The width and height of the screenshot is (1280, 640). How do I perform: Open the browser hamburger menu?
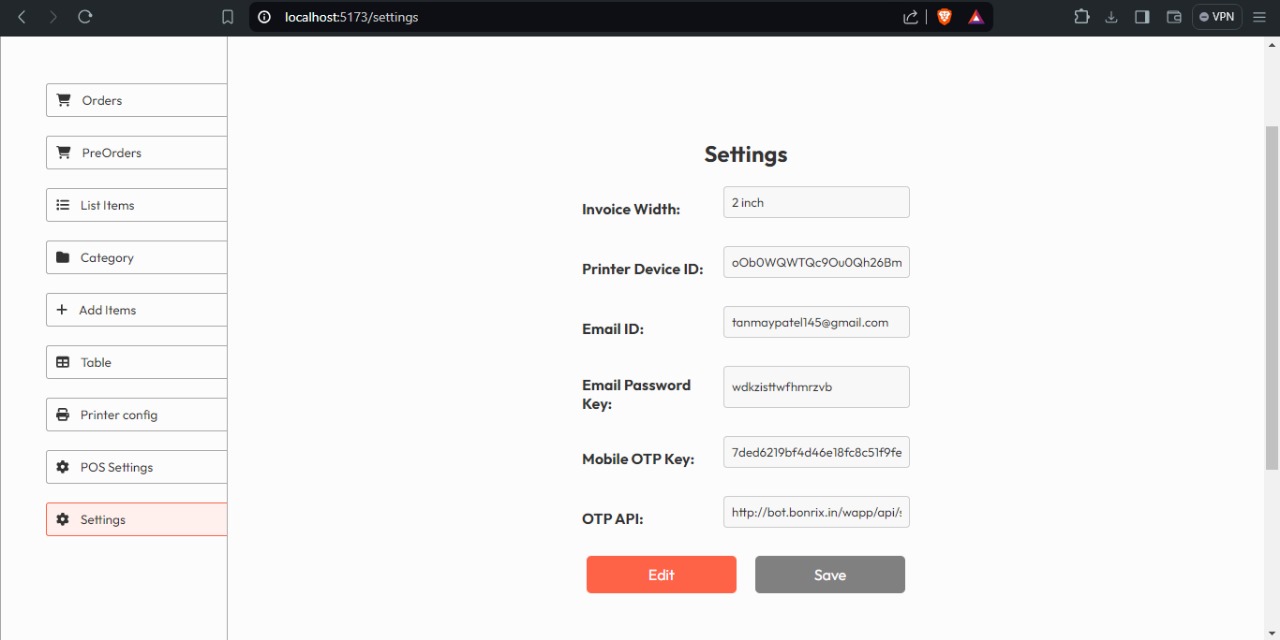(1259, 17)
